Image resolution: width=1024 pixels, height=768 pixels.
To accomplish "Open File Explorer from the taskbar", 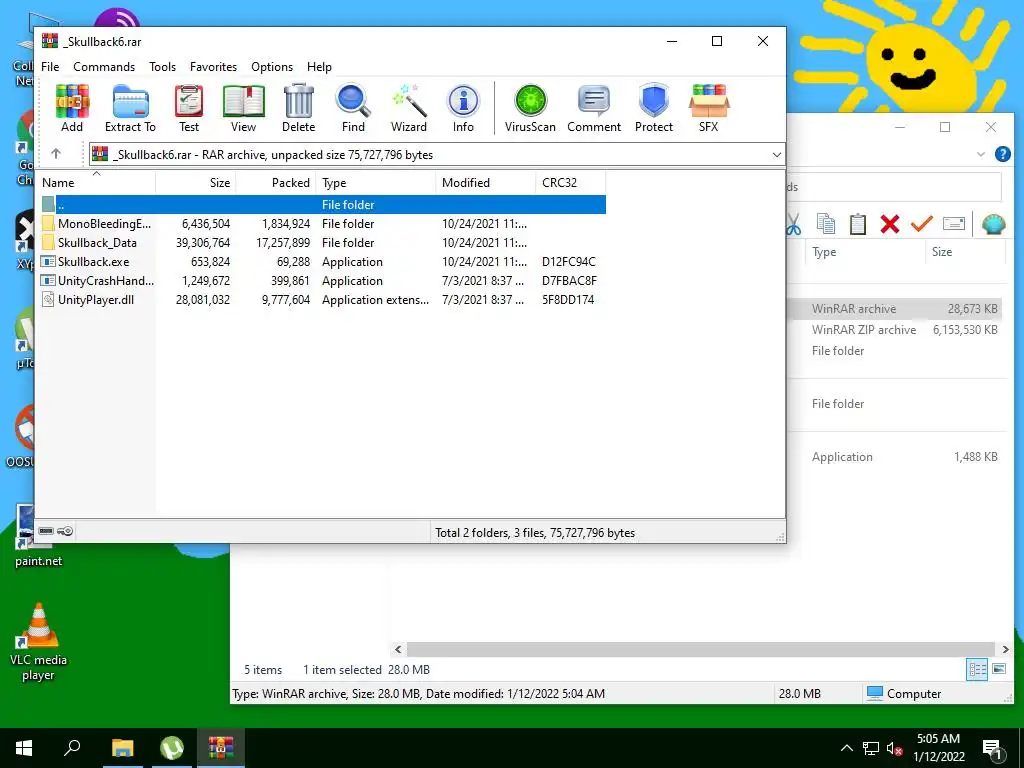I will coord(122,748).
